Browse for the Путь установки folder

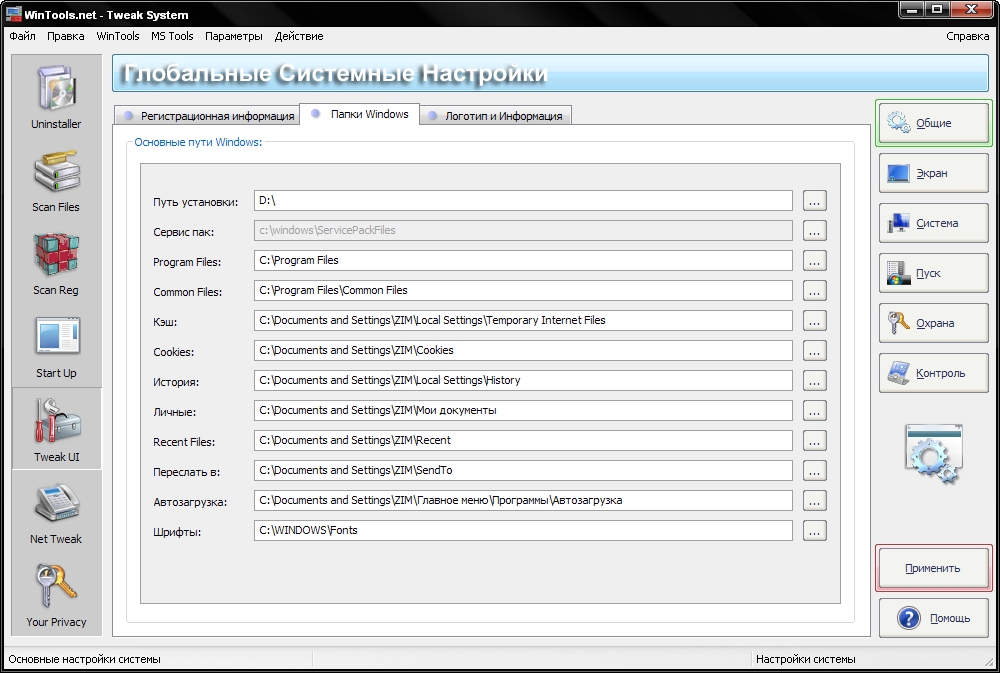click(814, 201)
